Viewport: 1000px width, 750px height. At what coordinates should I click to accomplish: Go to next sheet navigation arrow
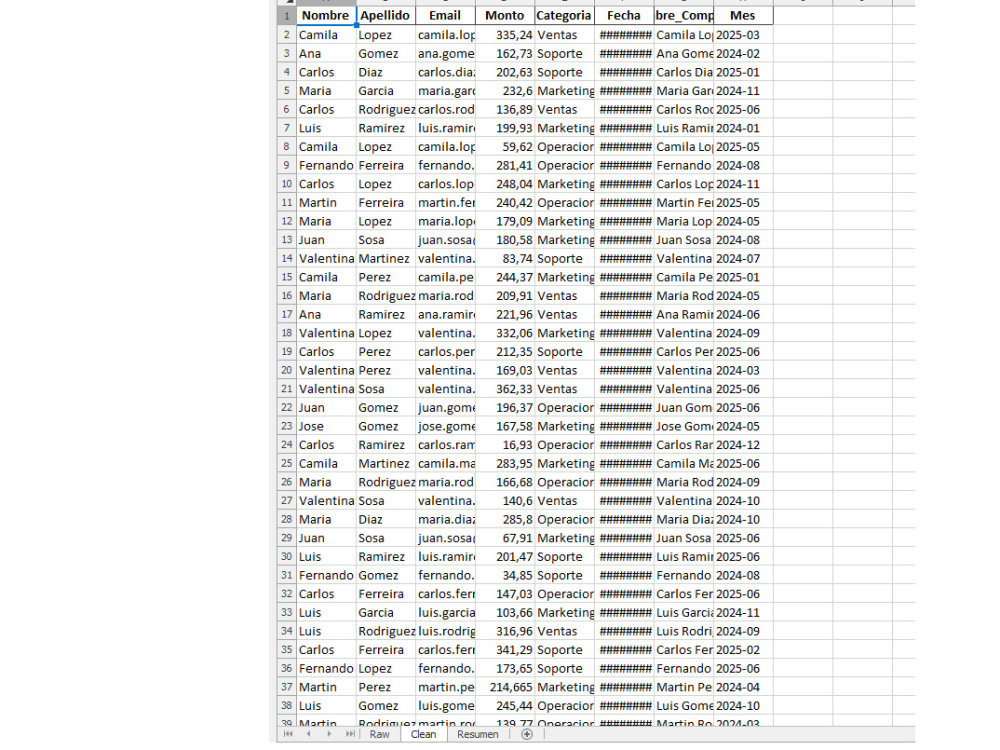(x=329, y=734)
